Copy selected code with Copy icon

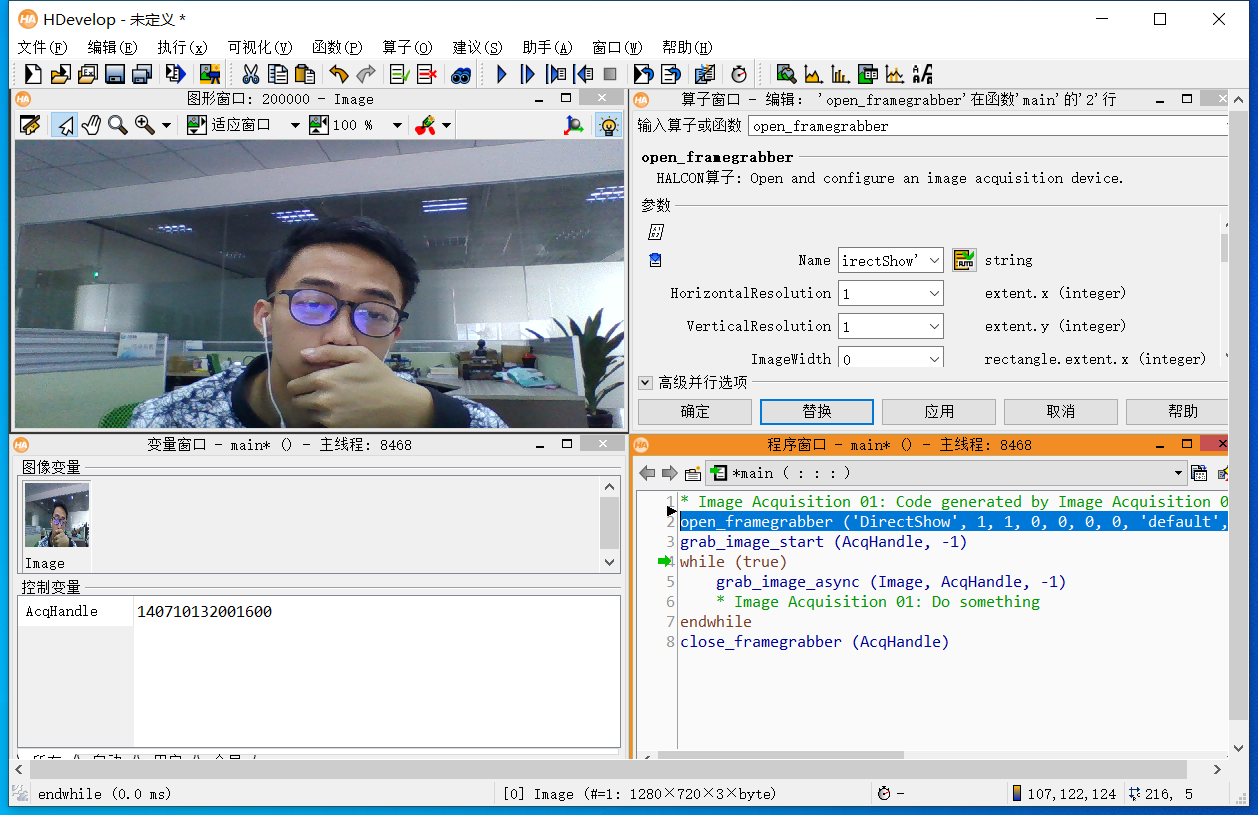tap(277, 73)
